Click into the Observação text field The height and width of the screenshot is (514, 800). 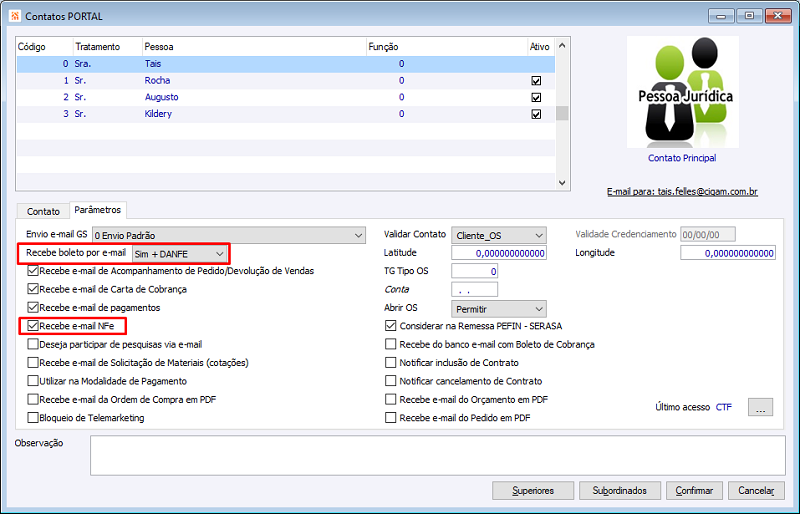tap(437, 455)
